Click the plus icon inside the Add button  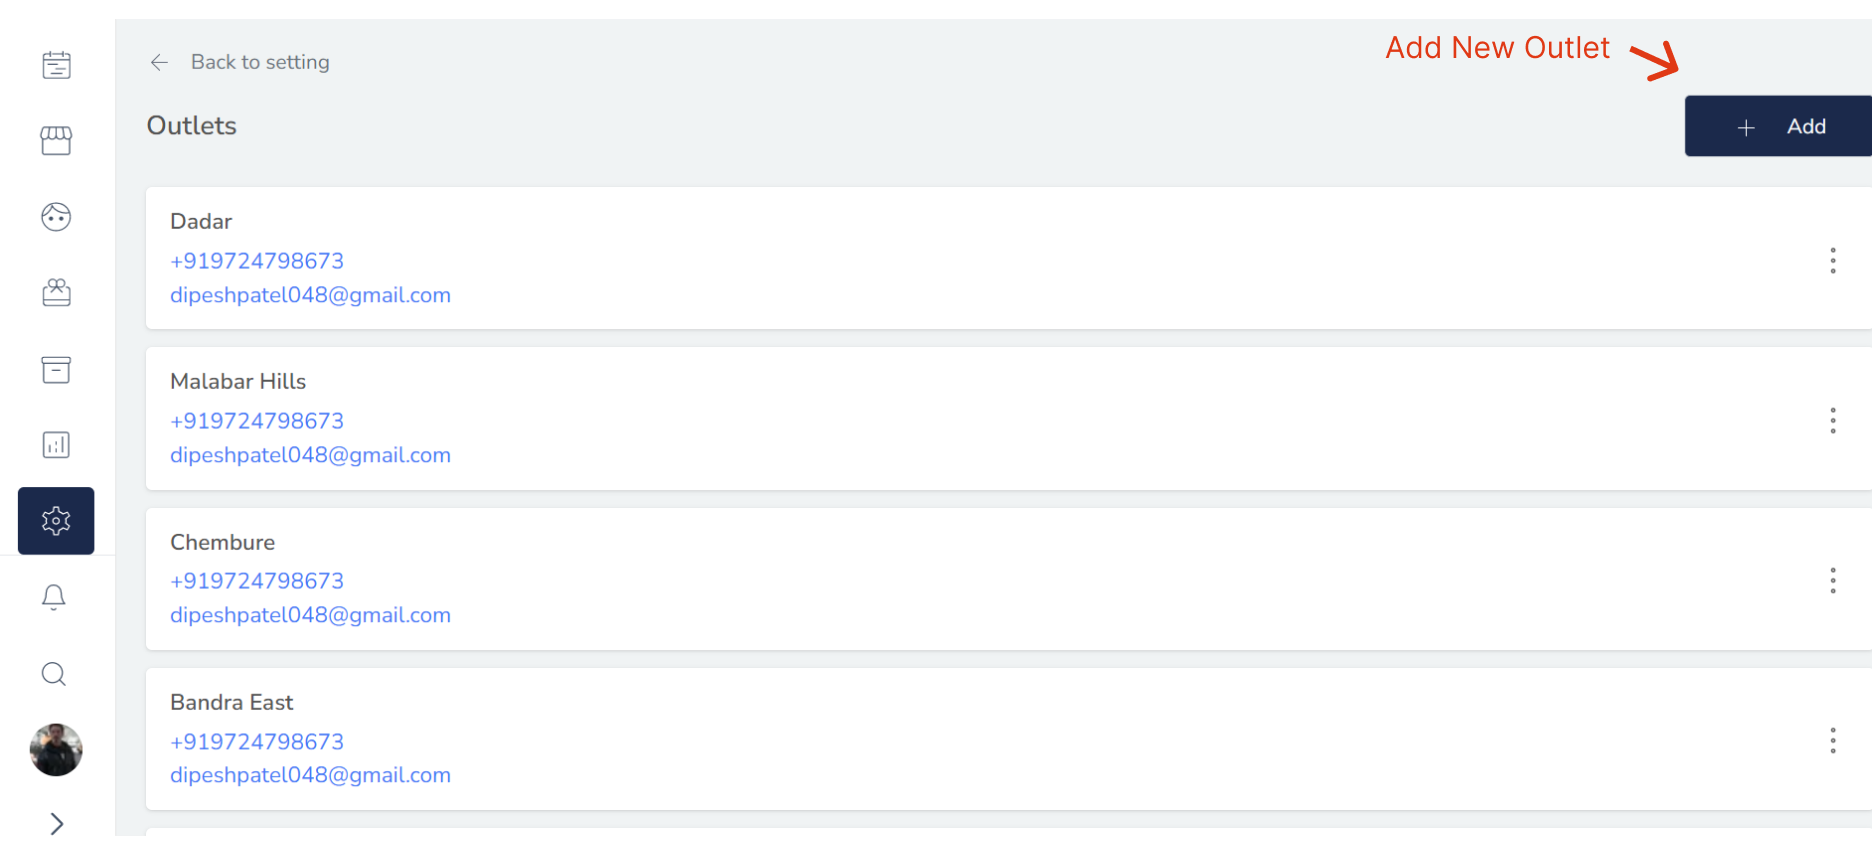pyautogui.click(x=1746, y=127)
